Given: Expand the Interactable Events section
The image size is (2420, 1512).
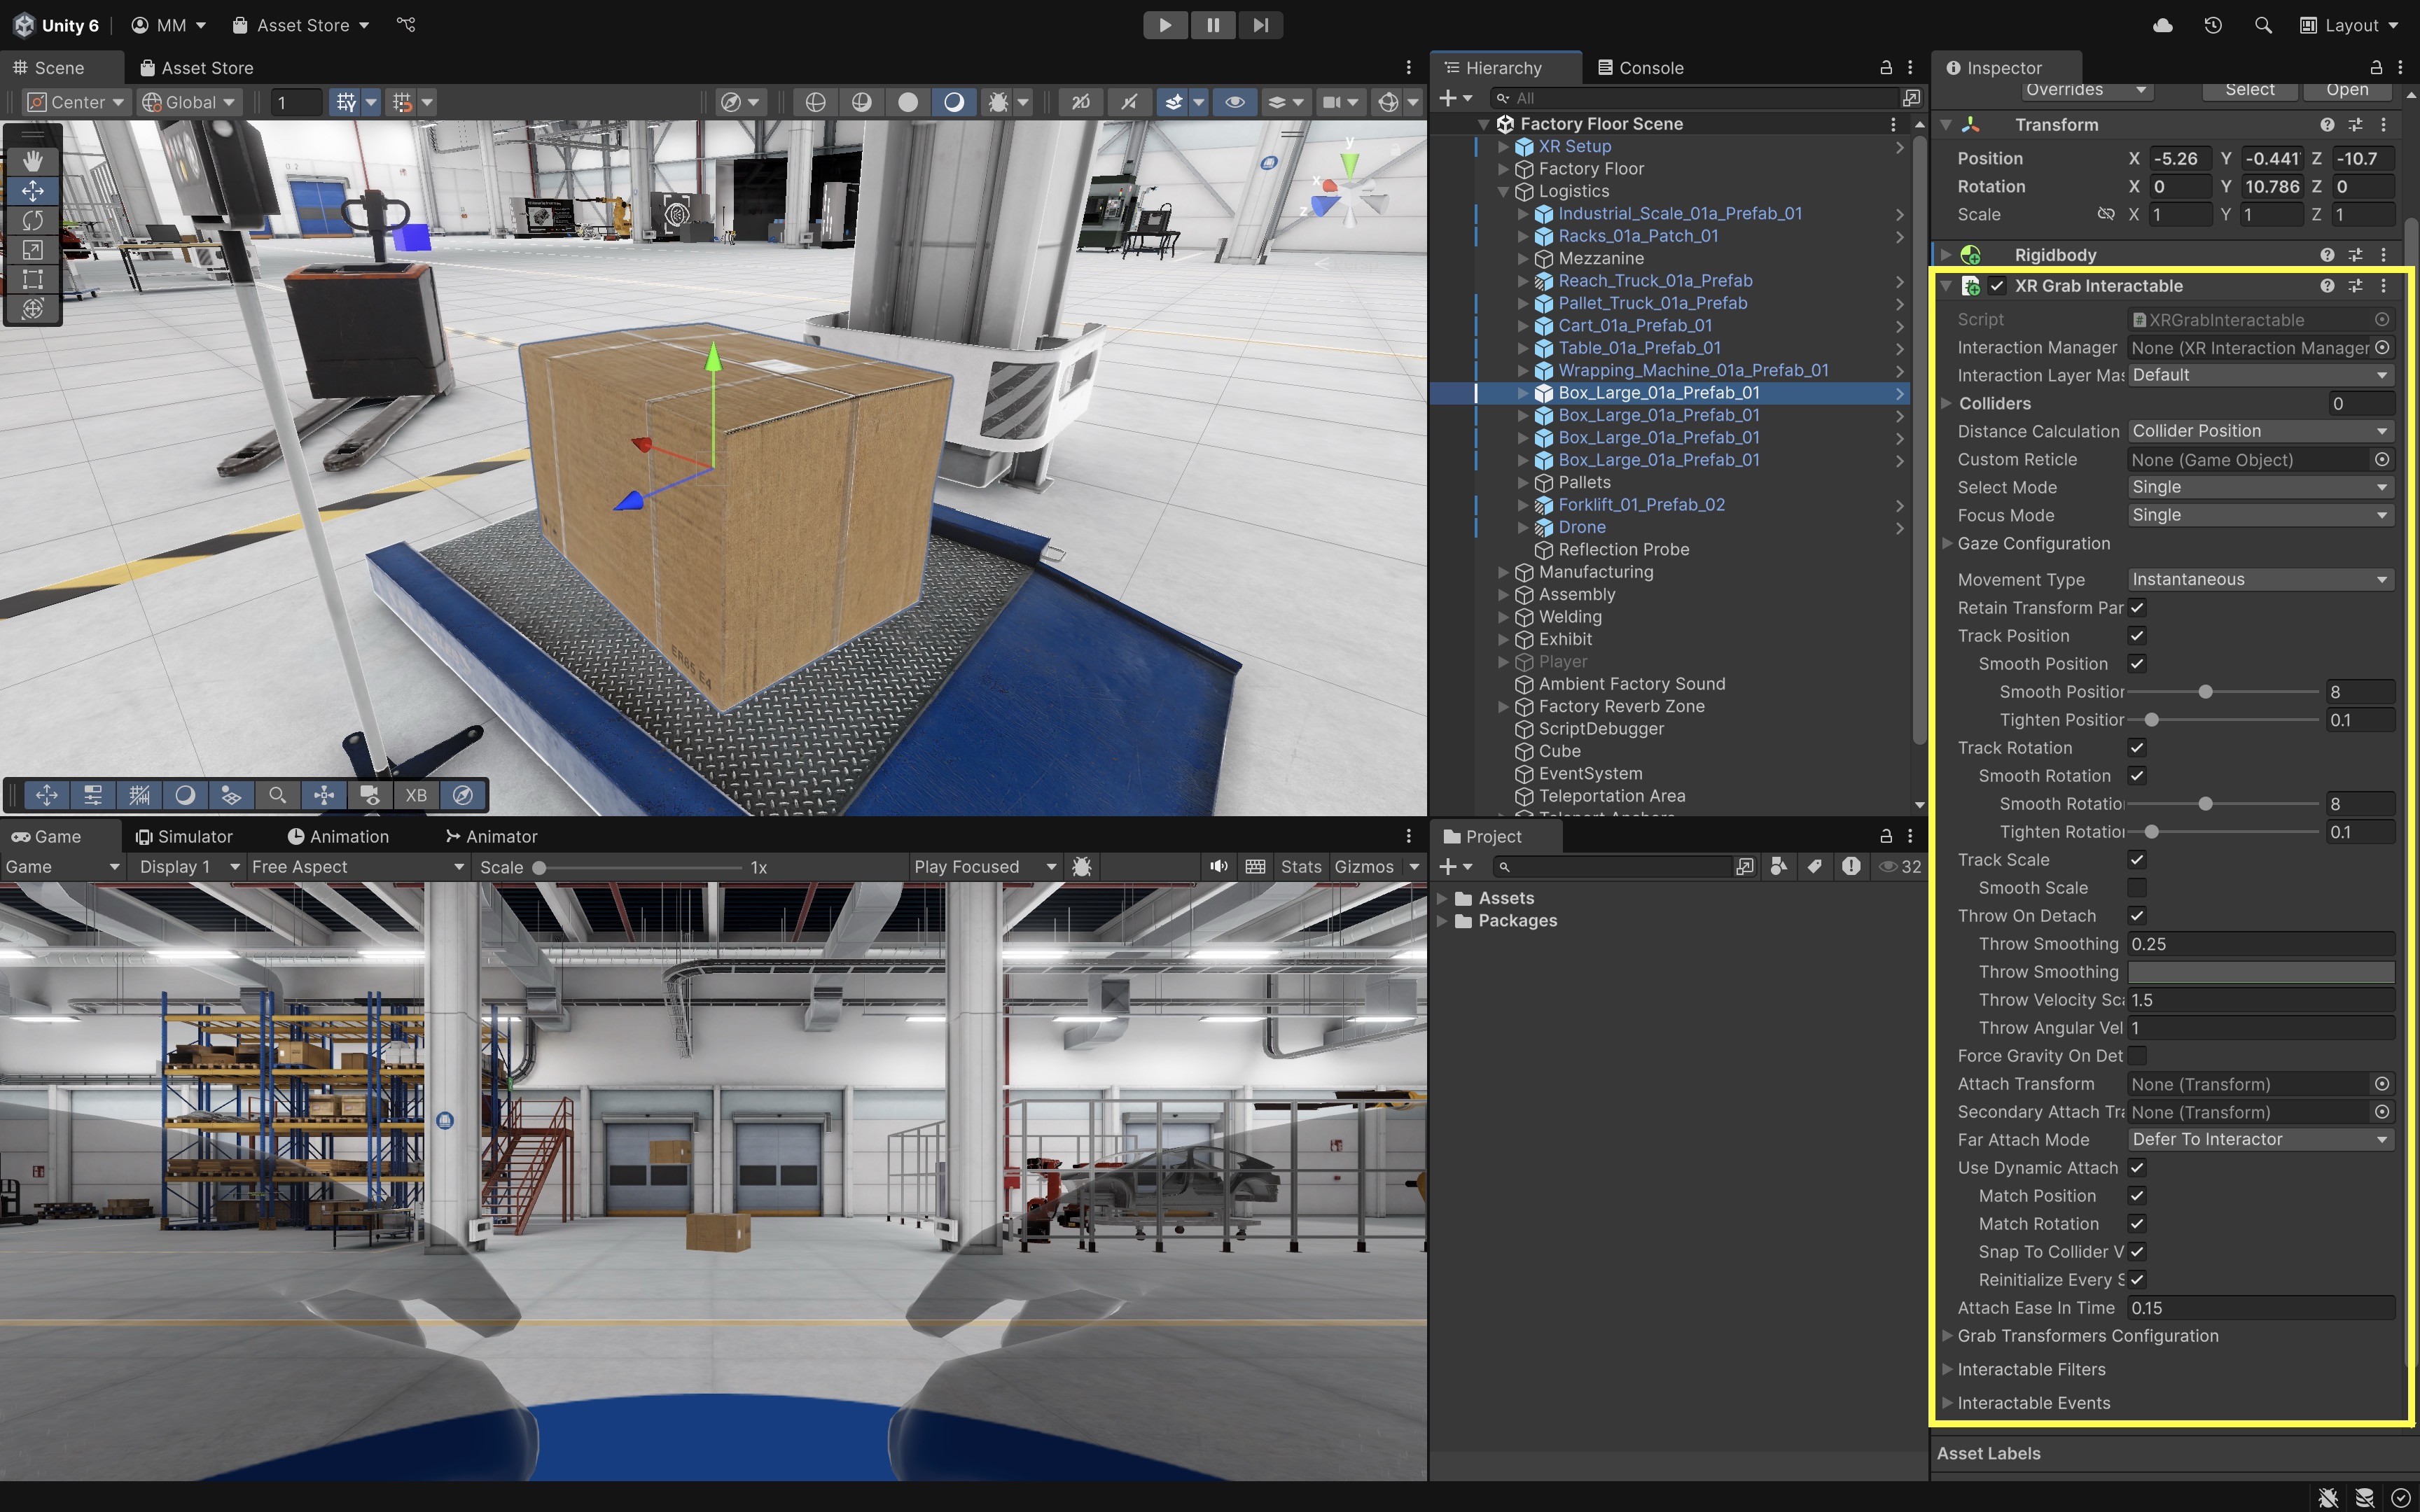Looking at the screenshot, I should pos(1947,1403).
